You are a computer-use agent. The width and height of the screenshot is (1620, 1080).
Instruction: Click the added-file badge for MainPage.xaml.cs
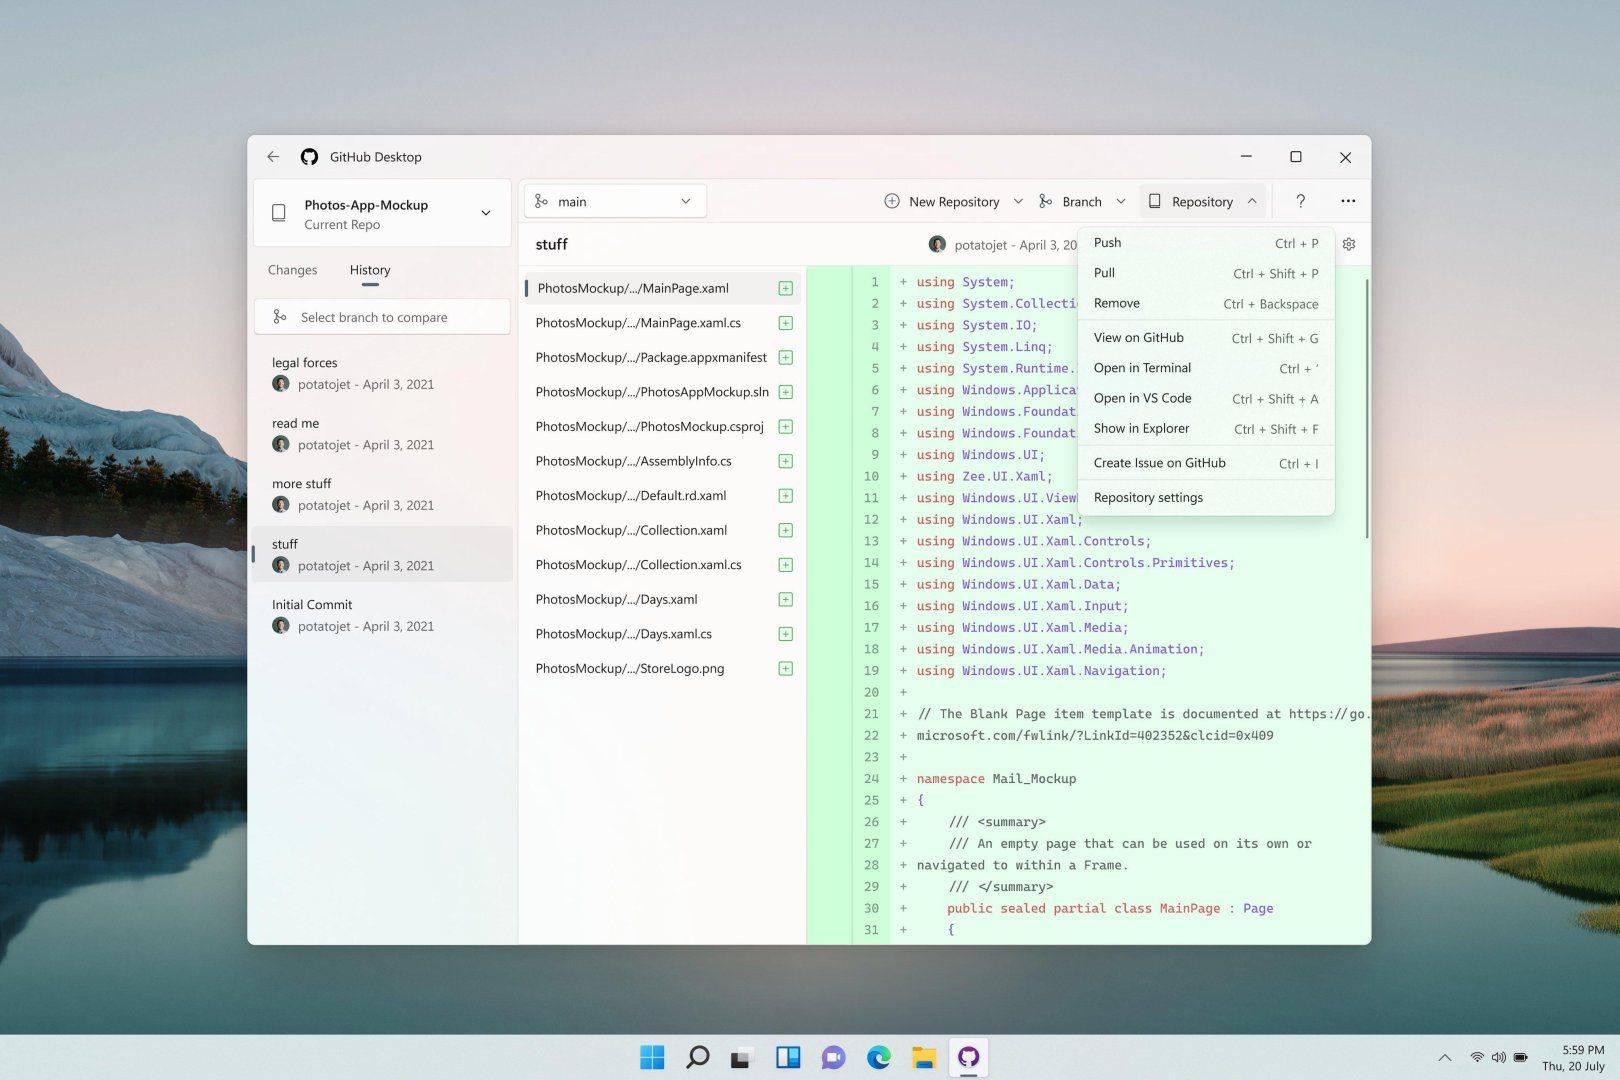point(786,323)
